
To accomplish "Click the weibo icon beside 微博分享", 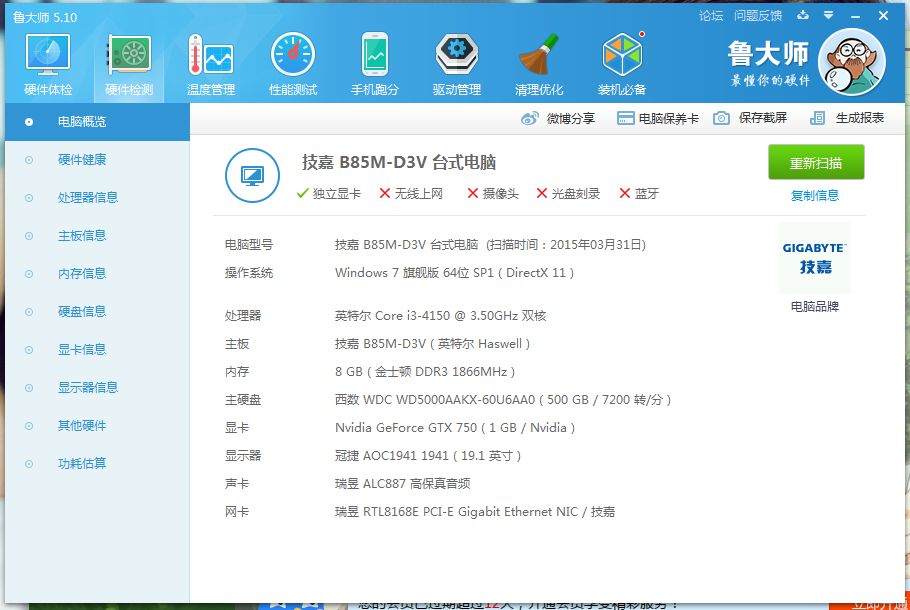I will [x=529, y=118].
